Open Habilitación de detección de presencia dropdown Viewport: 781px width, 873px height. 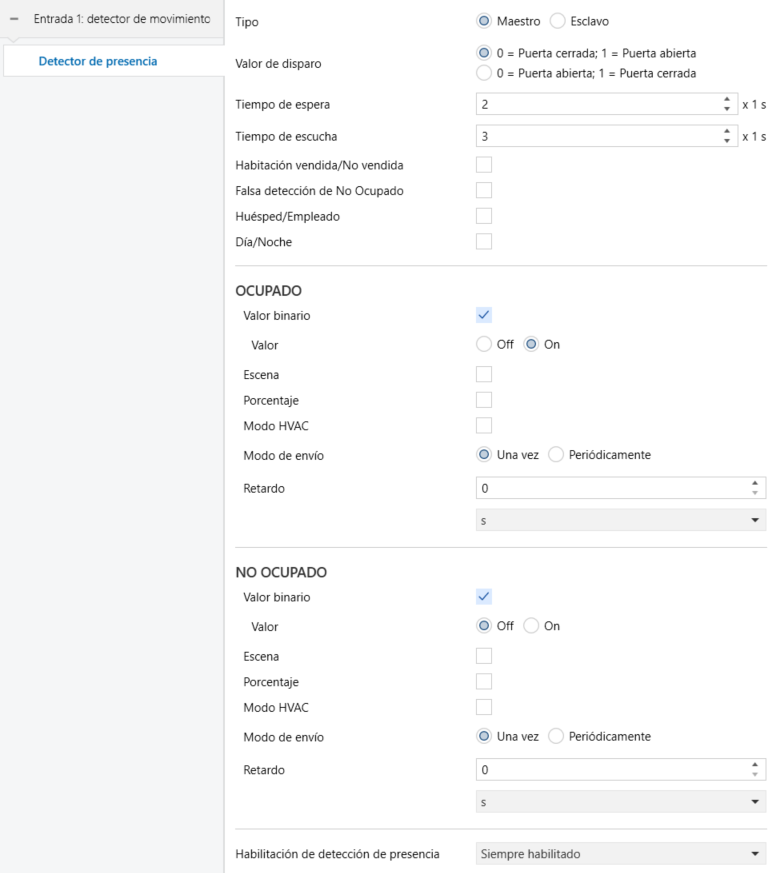click(x=621, y=854)
